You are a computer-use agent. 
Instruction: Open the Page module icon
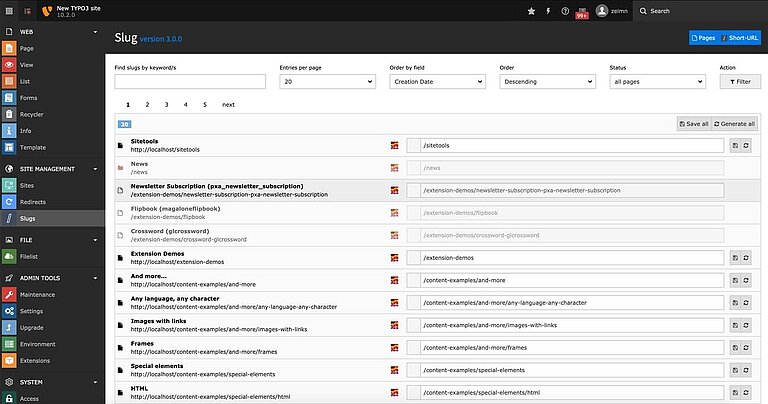click(x=9, y=48)
